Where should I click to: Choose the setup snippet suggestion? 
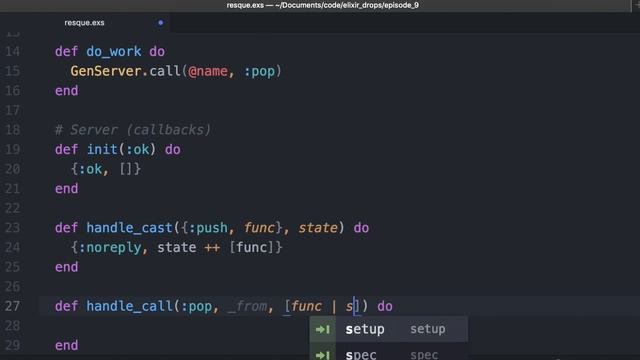click(x=389, y=329)
